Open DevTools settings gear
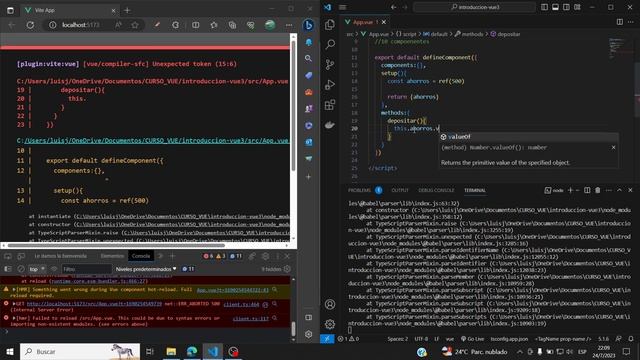This screenshot has height=360, width=640. (x=265, y=256)
